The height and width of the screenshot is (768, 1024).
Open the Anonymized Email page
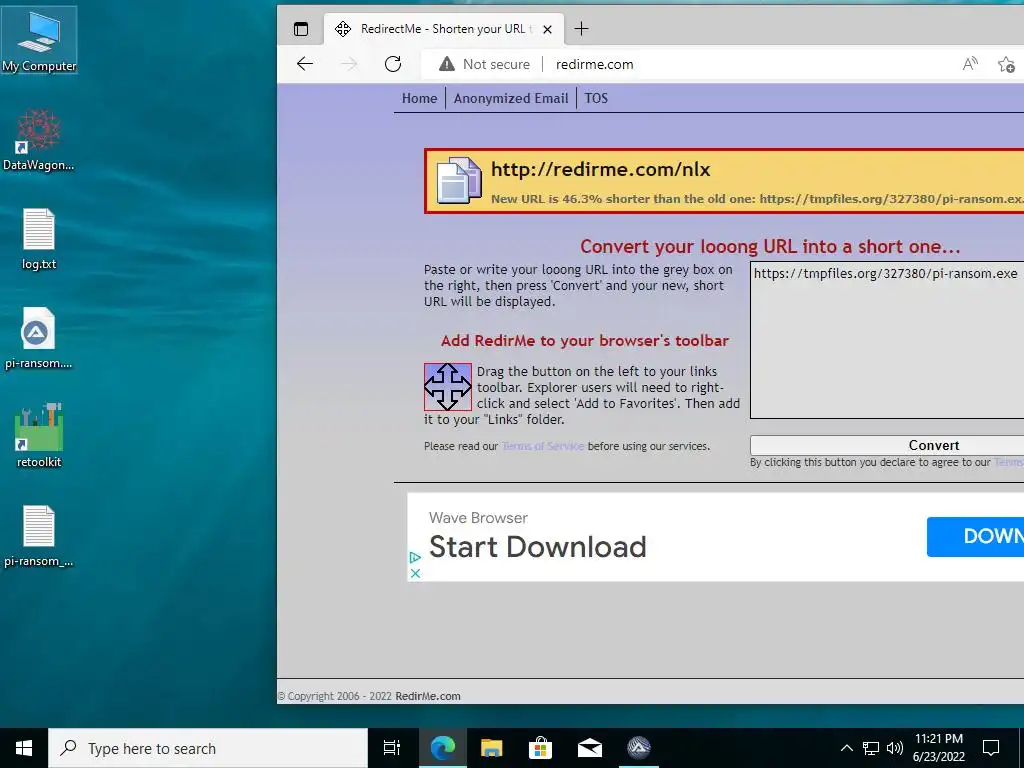(511, 98)
